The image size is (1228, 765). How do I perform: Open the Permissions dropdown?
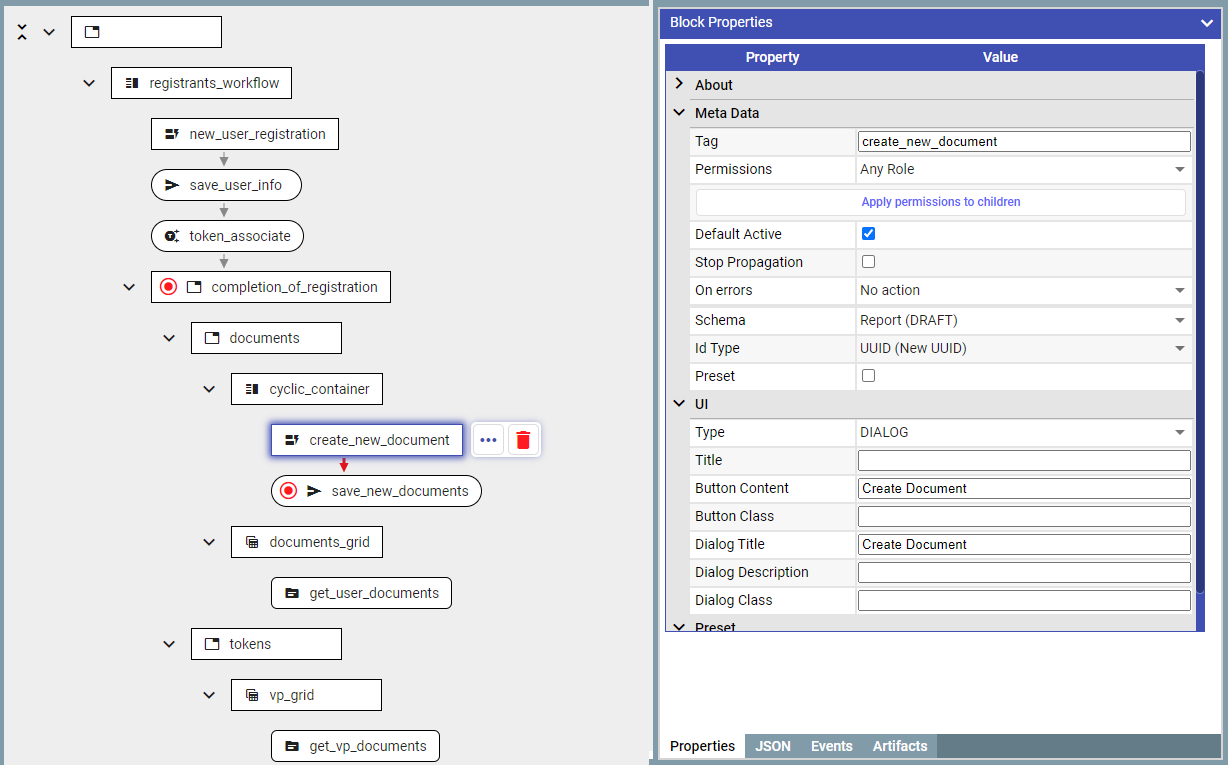(x=1023, y=170)
